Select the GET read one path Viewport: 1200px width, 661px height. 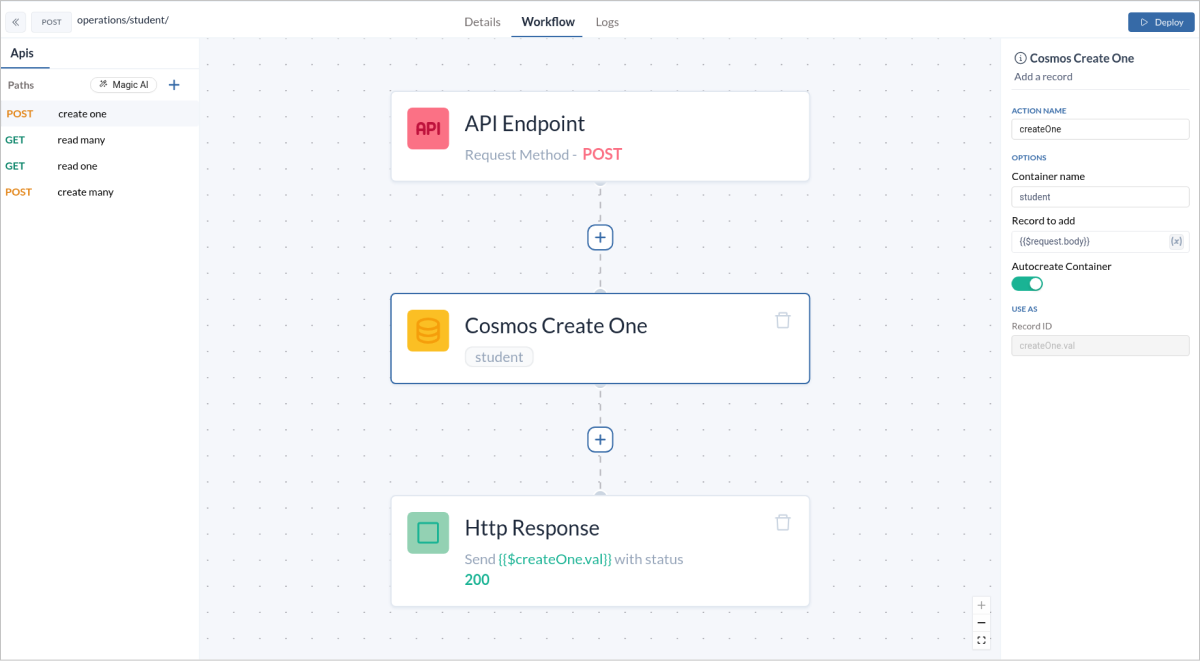coord(99,166)
